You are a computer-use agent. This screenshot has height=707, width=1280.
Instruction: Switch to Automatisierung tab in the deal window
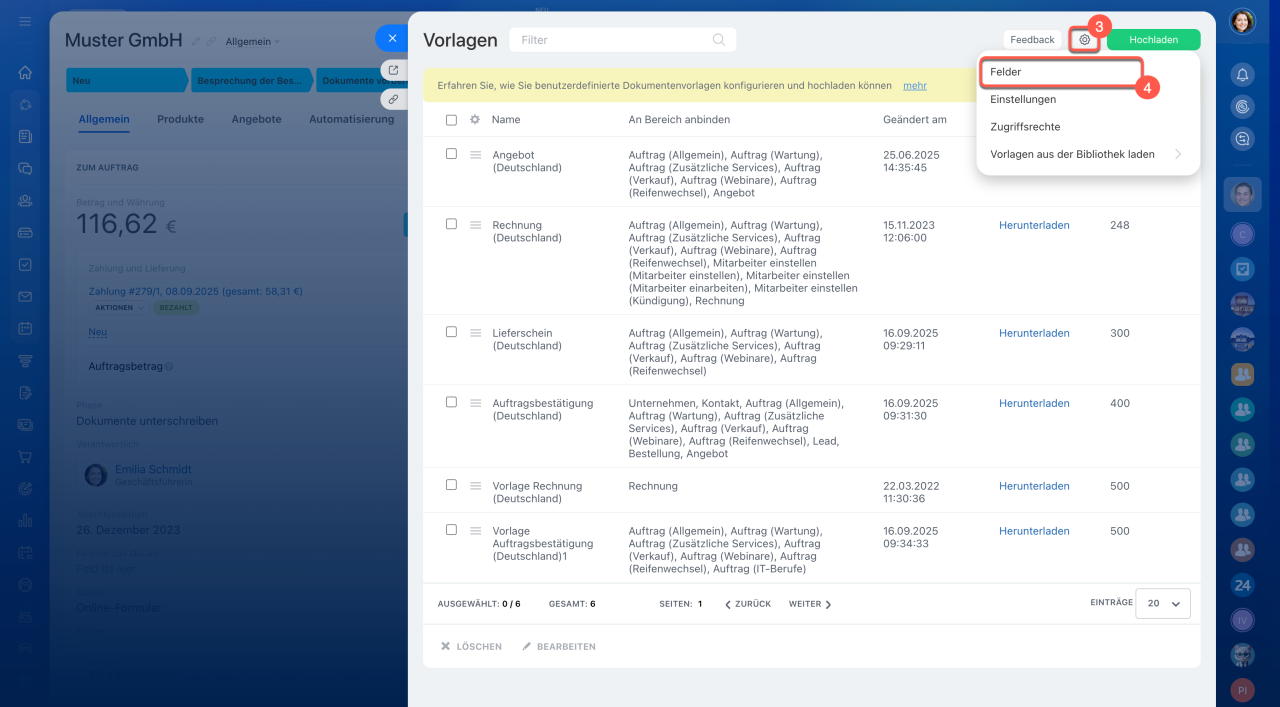click(351, 119)
